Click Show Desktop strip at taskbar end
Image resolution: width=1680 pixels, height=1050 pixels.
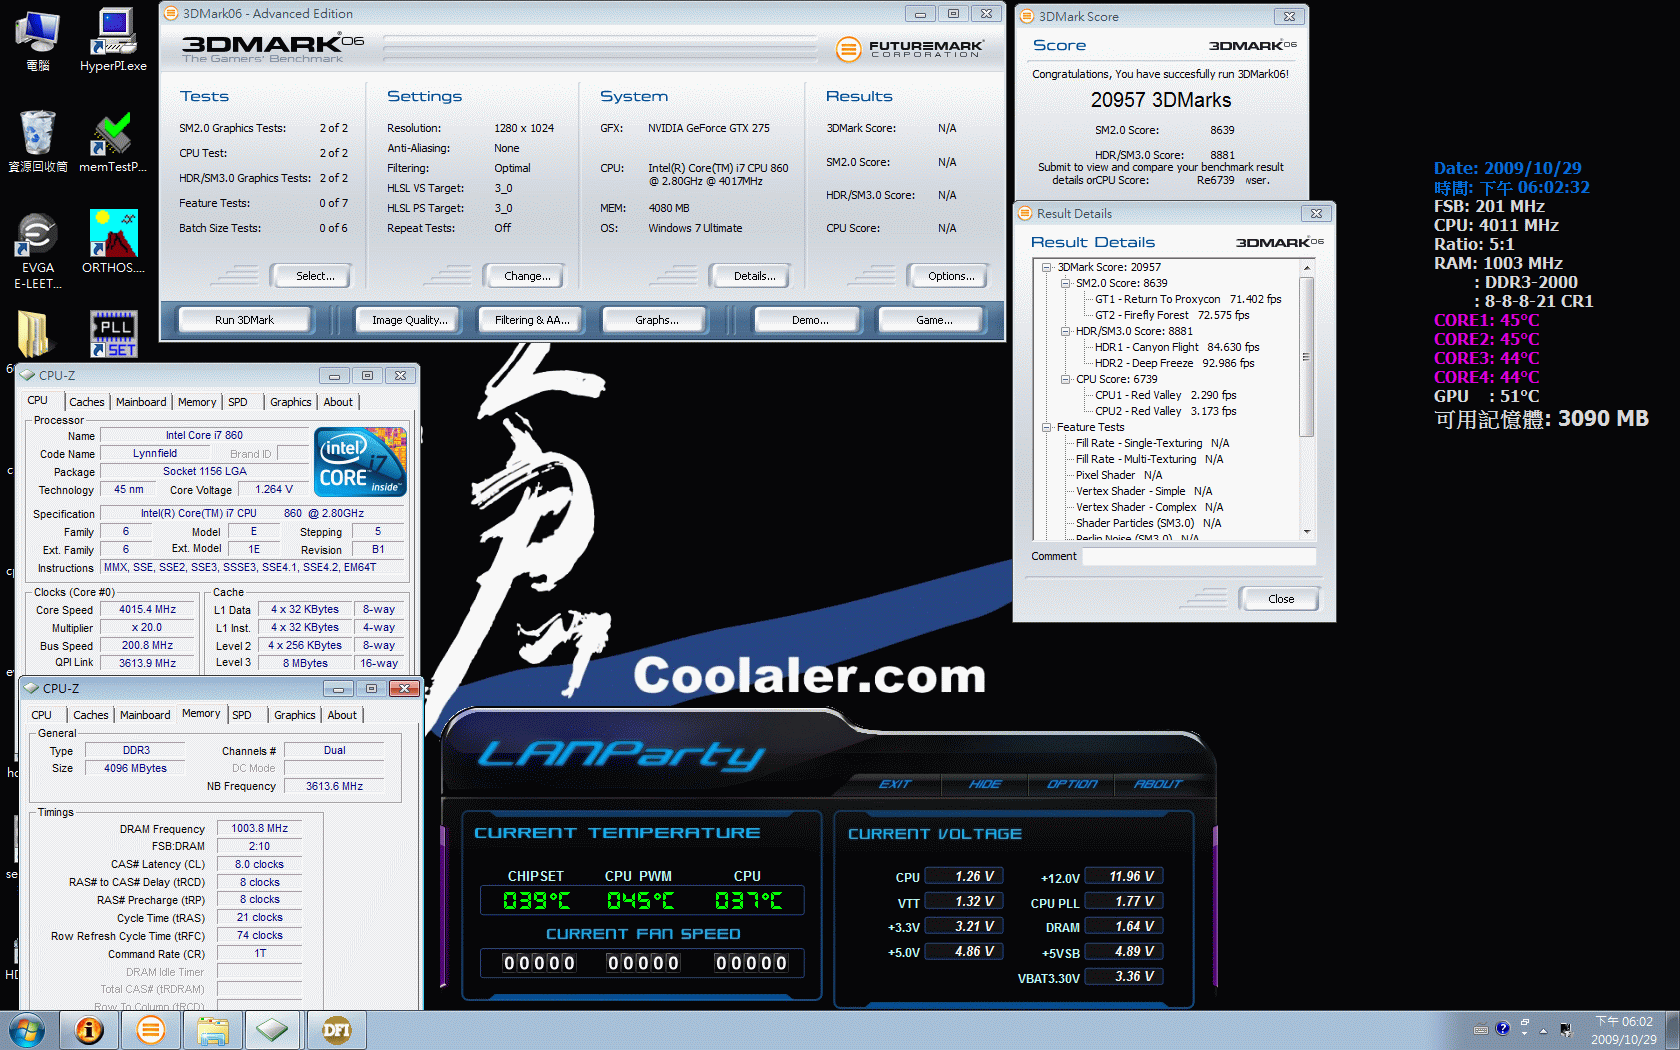(x=1673, y=1030)
